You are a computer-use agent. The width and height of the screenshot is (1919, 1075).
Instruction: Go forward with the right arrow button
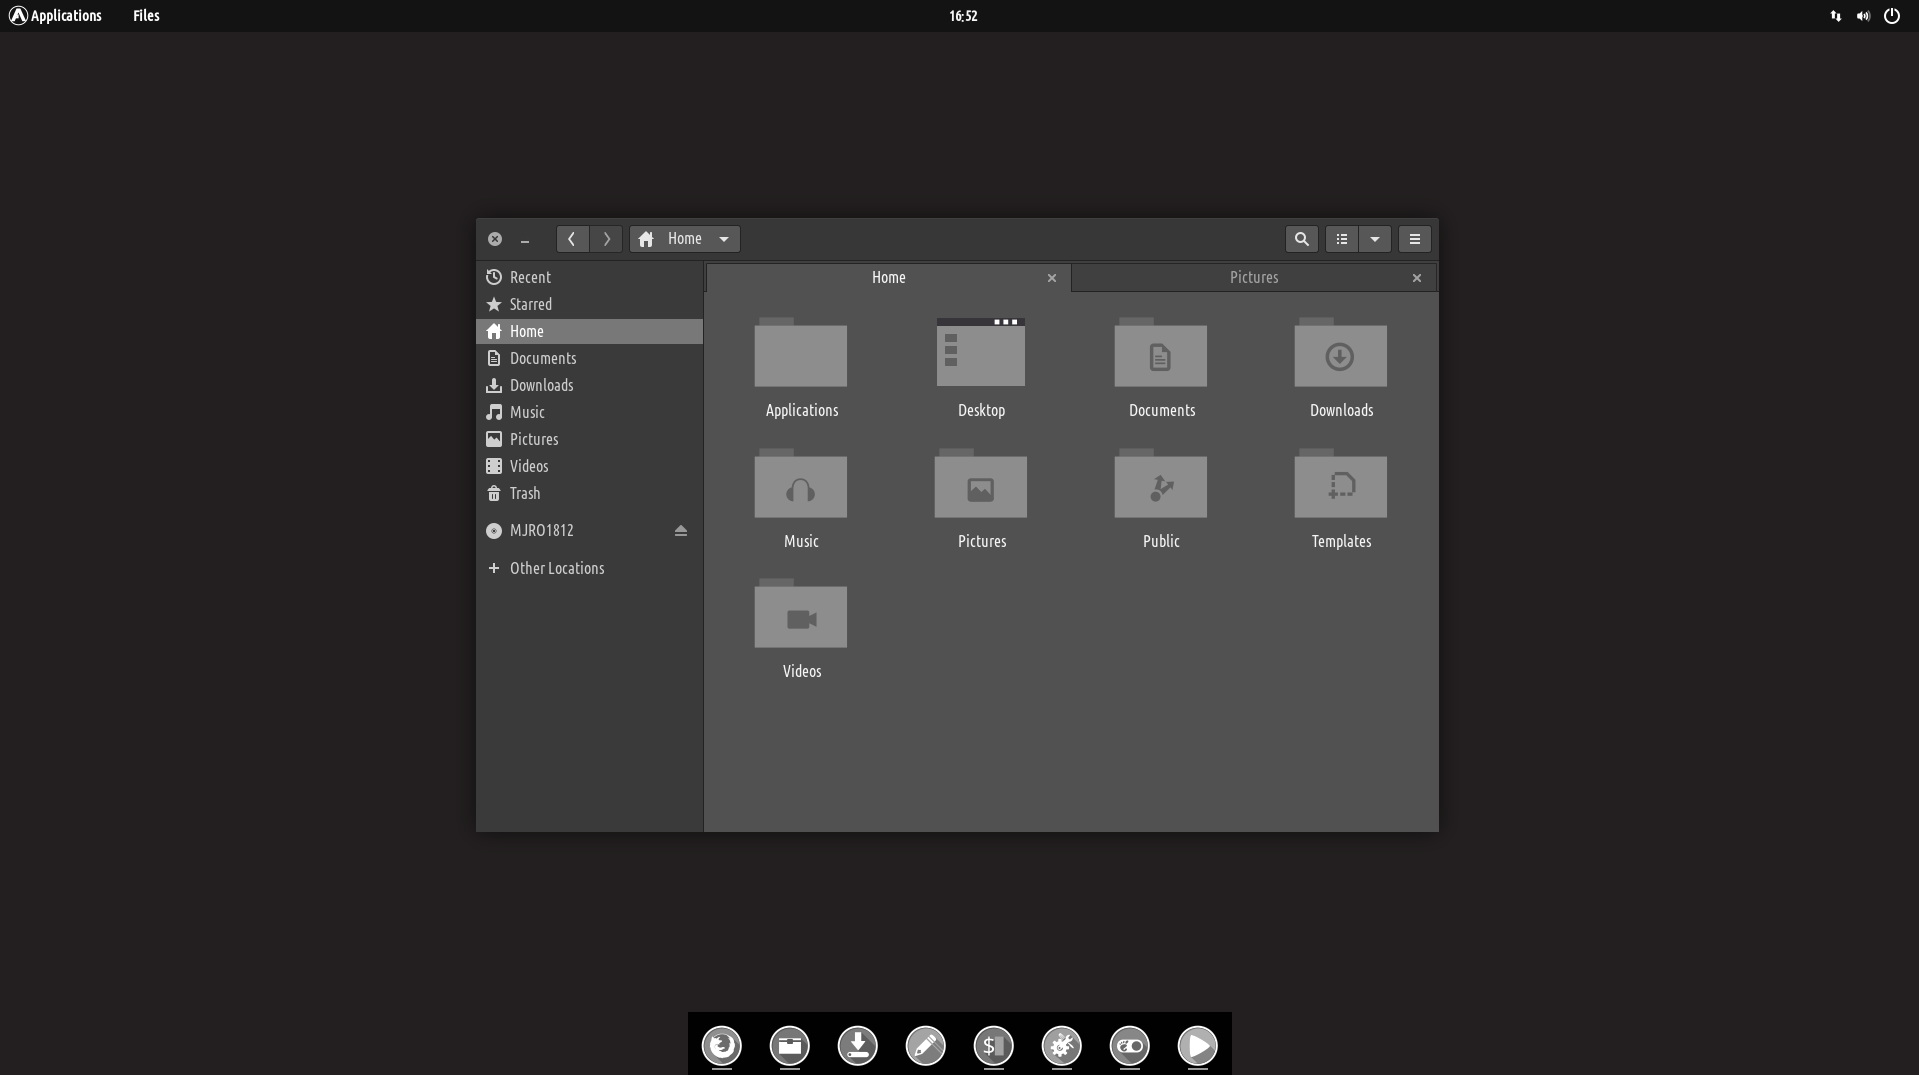(x=606, y=239)
